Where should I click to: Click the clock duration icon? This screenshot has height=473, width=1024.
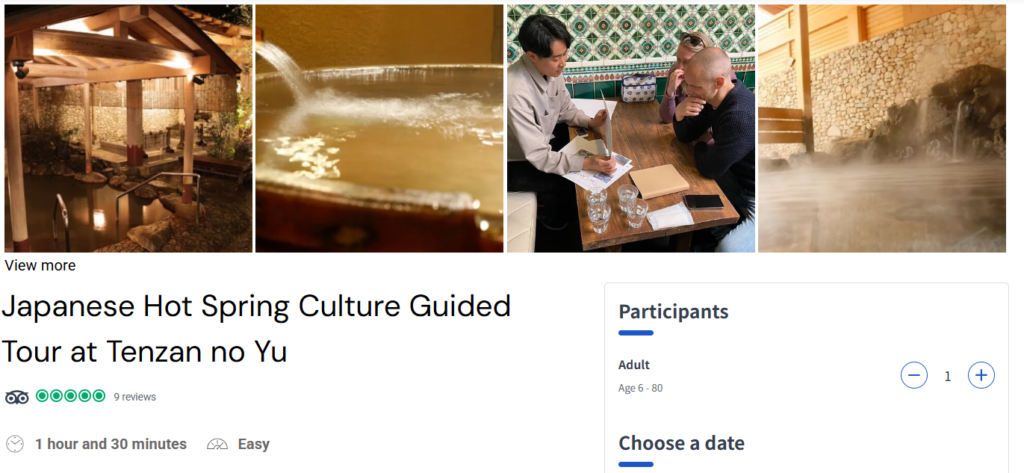(x=15, y=444)
